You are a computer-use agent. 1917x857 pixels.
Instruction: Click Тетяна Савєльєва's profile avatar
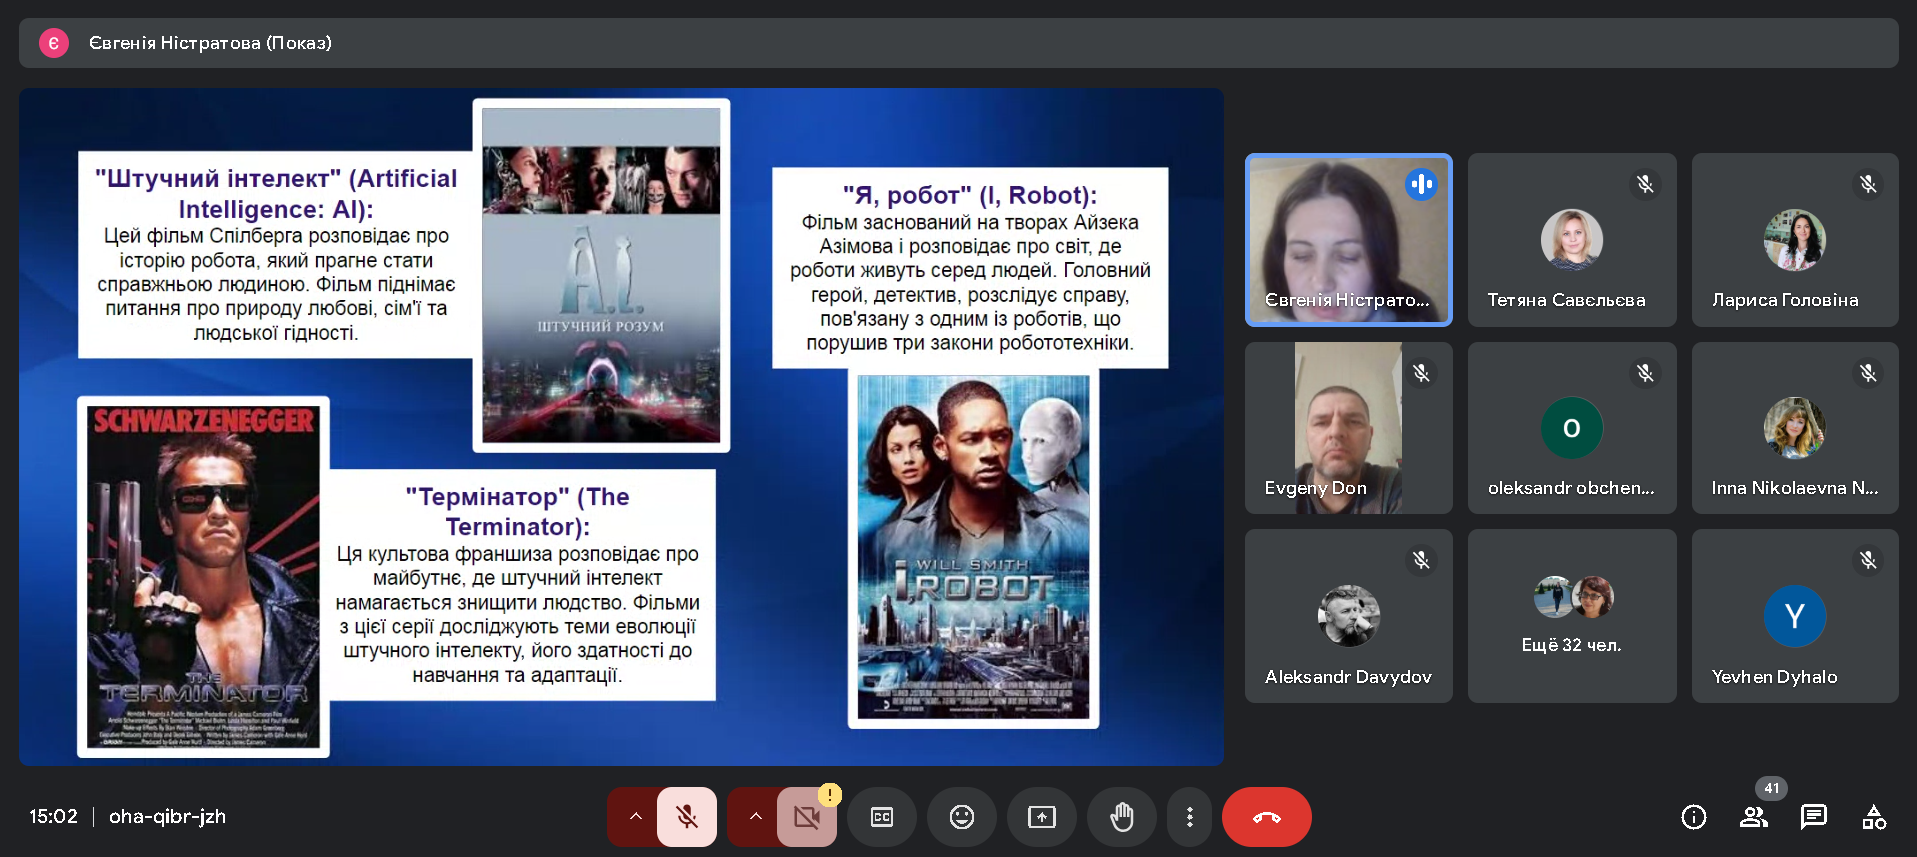(1572, 240)
